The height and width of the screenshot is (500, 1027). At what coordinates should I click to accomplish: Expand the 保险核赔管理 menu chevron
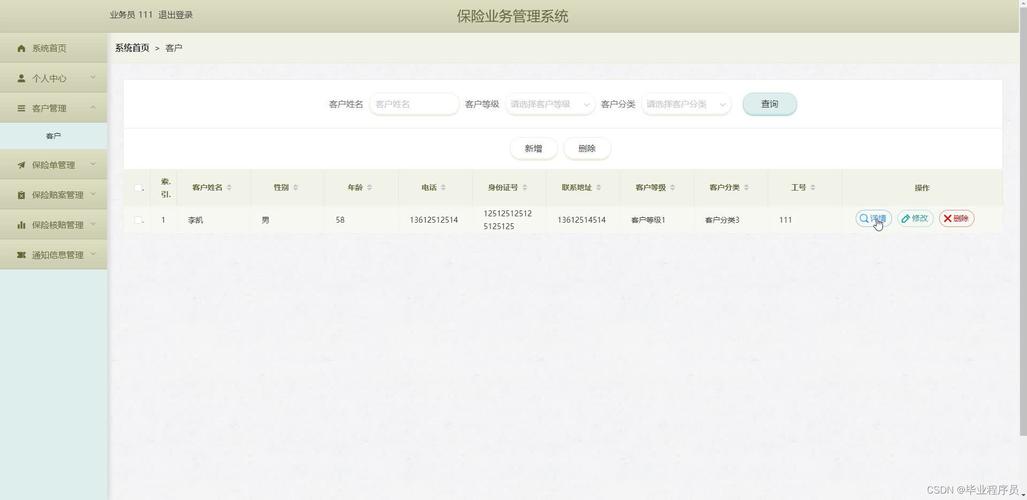tap(93, 224)
